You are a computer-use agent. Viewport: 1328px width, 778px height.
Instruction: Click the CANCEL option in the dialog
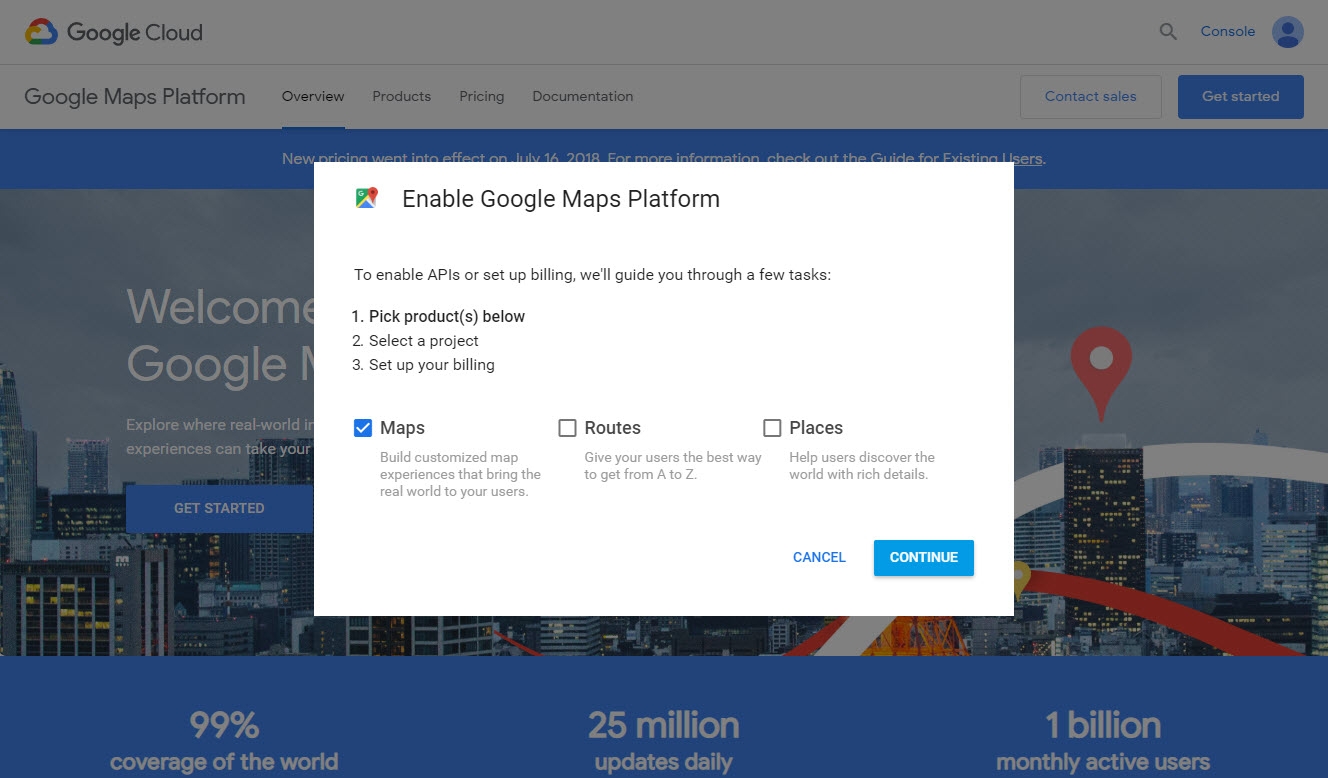tap(819, 557)
